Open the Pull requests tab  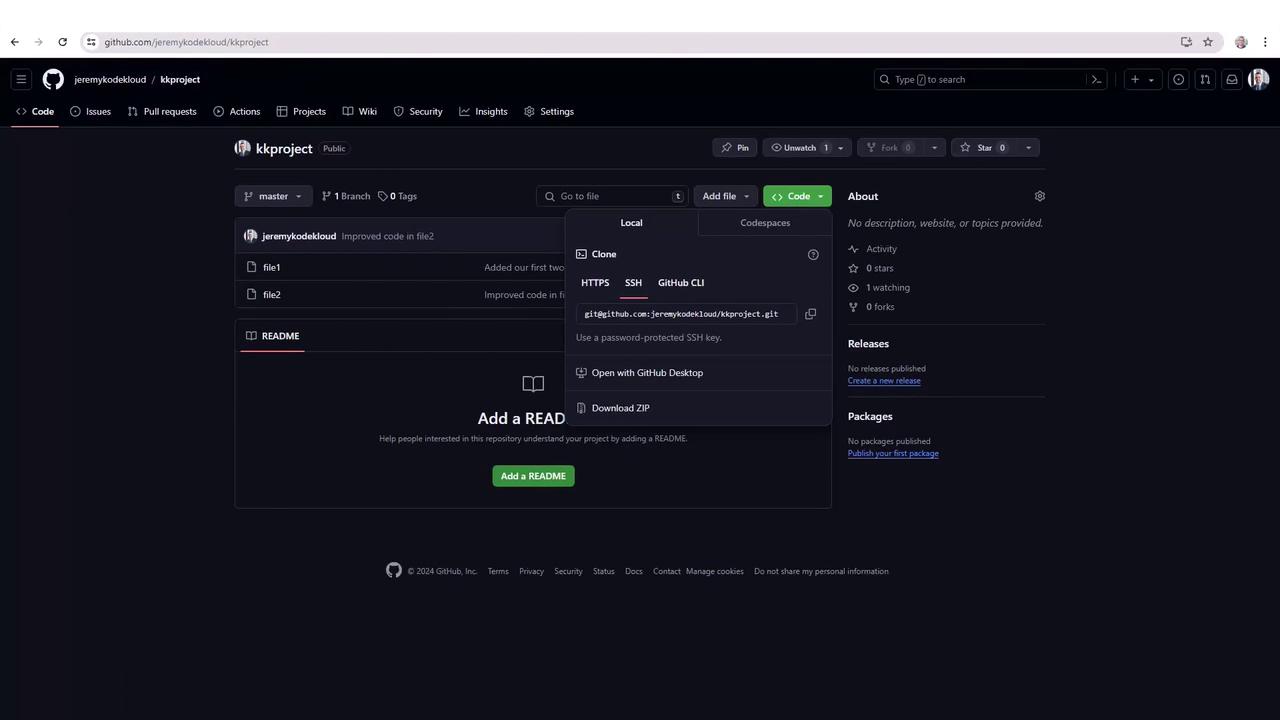tap(162, 112)
